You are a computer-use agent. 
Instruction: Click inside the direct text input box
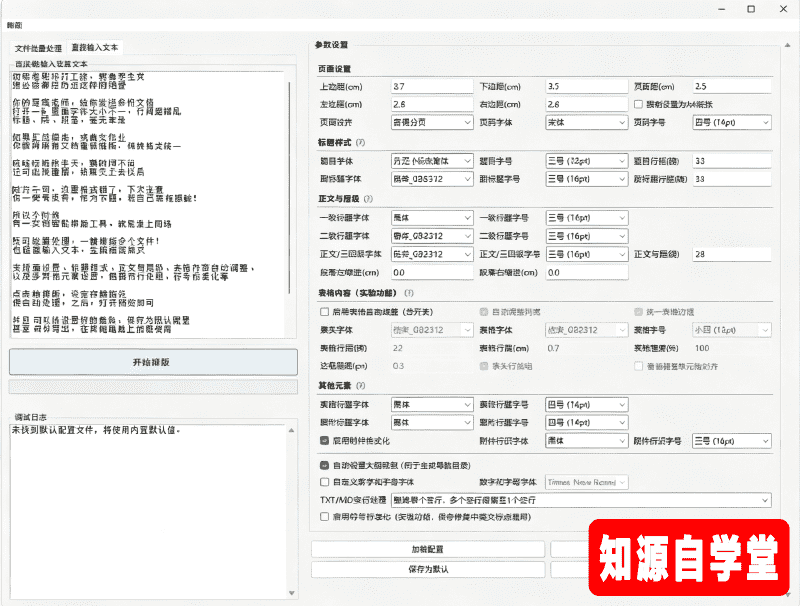(148, 204)
